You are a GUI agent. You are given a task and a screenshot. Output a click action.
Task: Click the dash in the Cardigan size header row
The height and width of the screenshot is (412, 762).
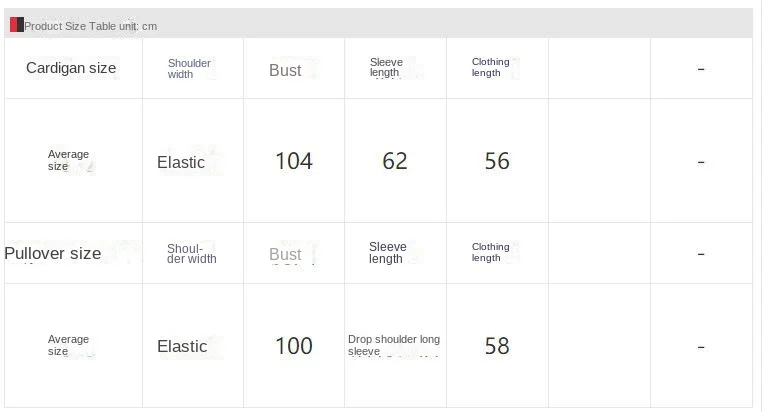(x=700, y=69)
